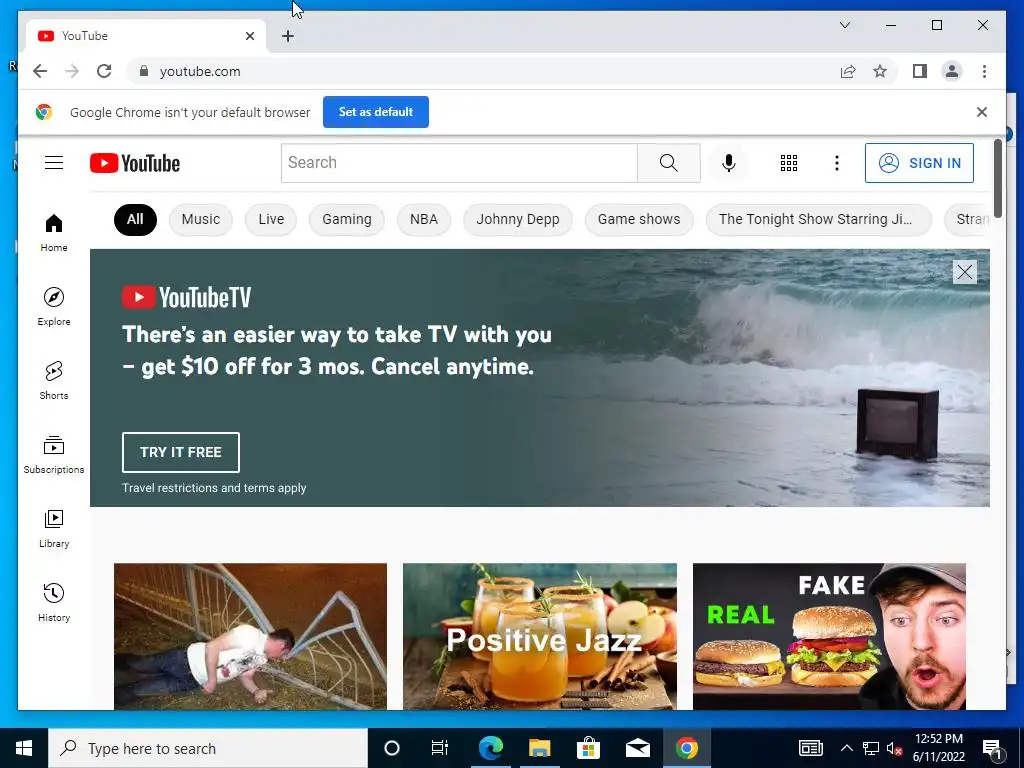Screen dimensions: 1024x768
Task: View site information via the lock icon
Action: (x=144, y=71)
